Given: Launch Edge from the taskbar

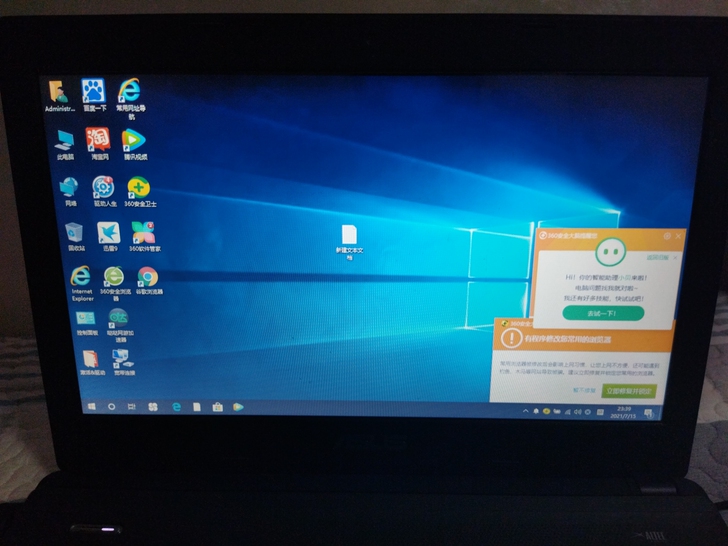Looking at the screenshot, I should pyautogui.click(x=176, y=407).
